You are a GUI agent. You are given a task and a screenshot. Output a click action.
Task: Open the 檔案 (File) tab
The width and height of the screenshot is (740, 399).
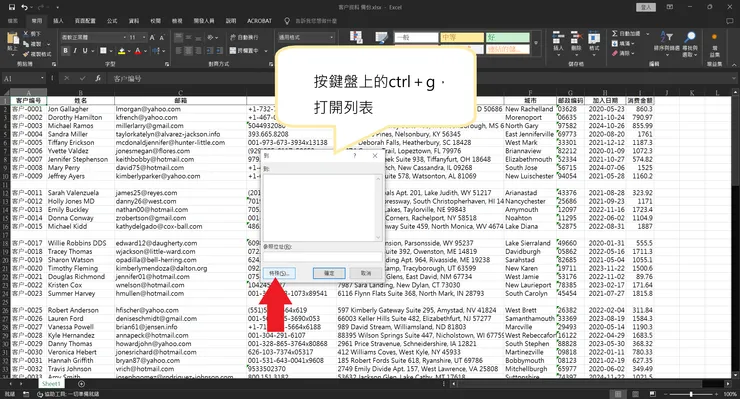pyautogui.click(x=13, y=21)
